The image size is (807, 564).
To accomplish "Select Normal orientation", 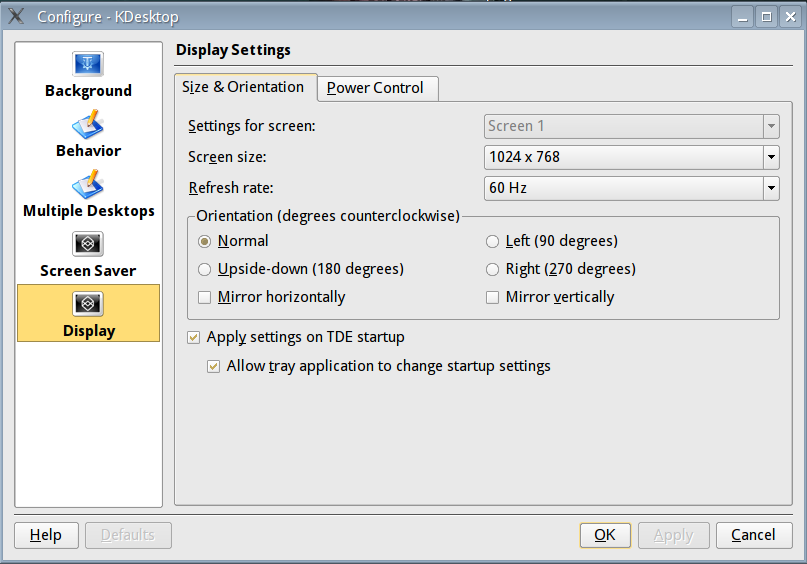I will click(x=204, y=241).
